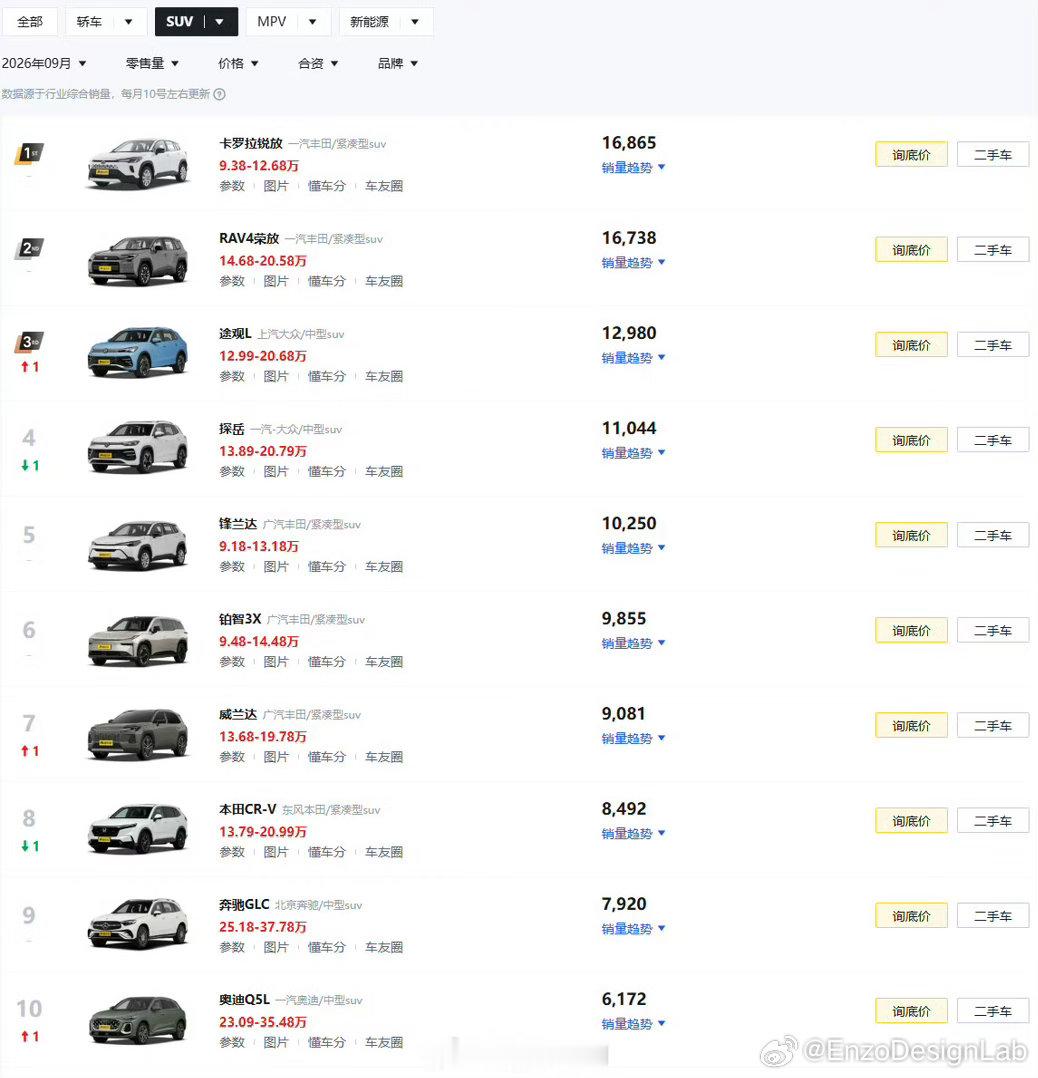Open the 2026年09月 month dropdown

(44, 63)
